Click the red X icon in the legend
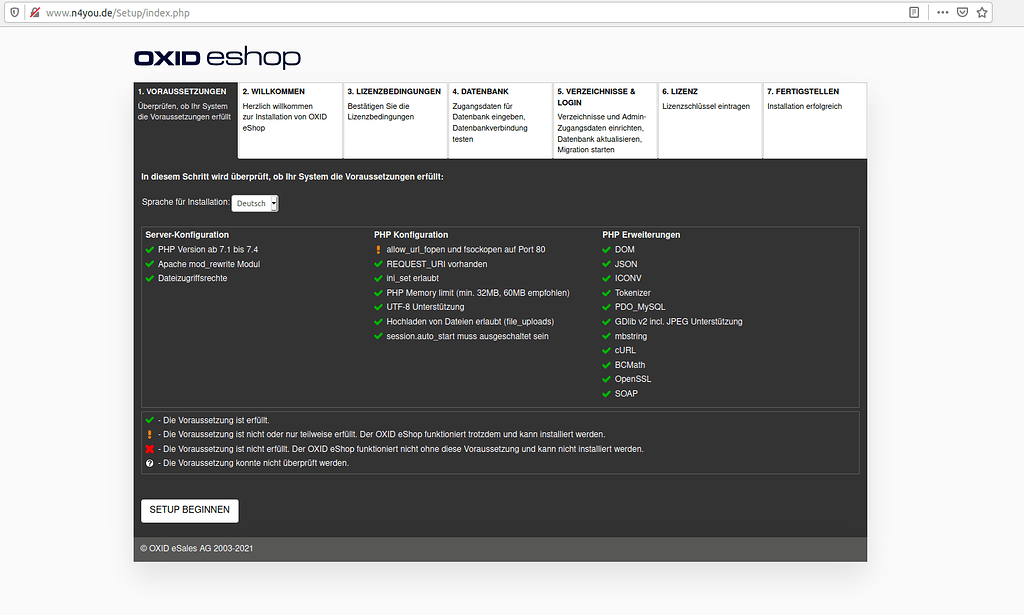Viewport: 1024px width, 615px height. 150,448
